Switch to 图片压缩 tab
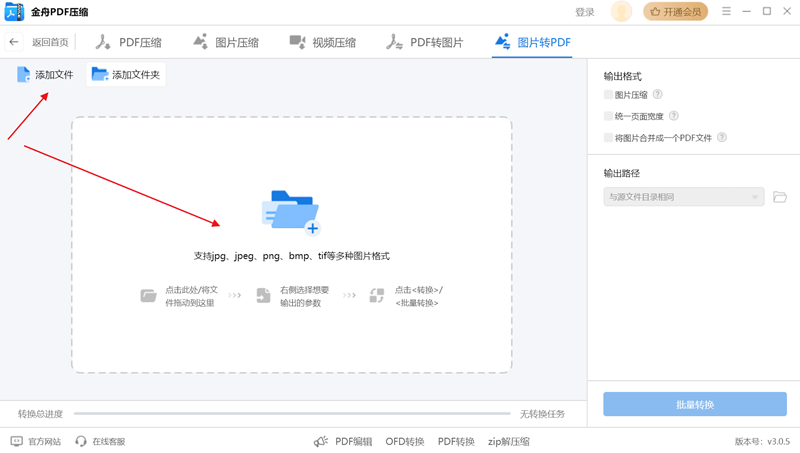800x453 pixels. pos(226,42)
